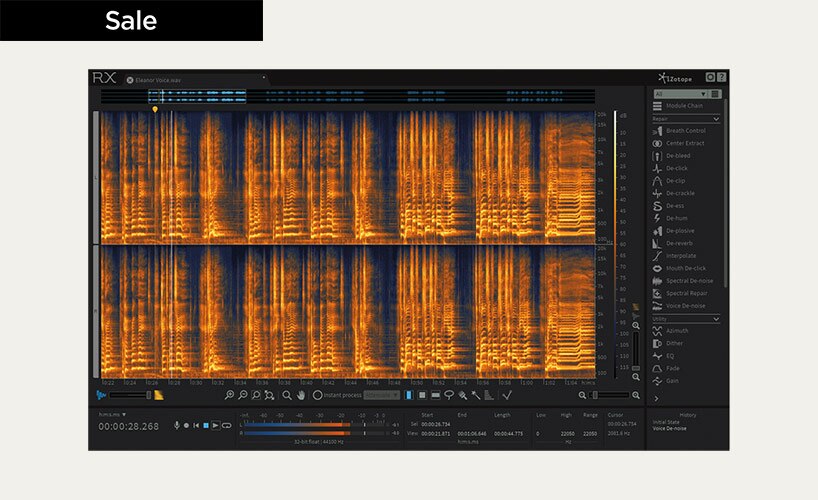Select the lasso selection tool
Image resolution: width=818 pixels, height=500 pixels.
pos(449,395)
